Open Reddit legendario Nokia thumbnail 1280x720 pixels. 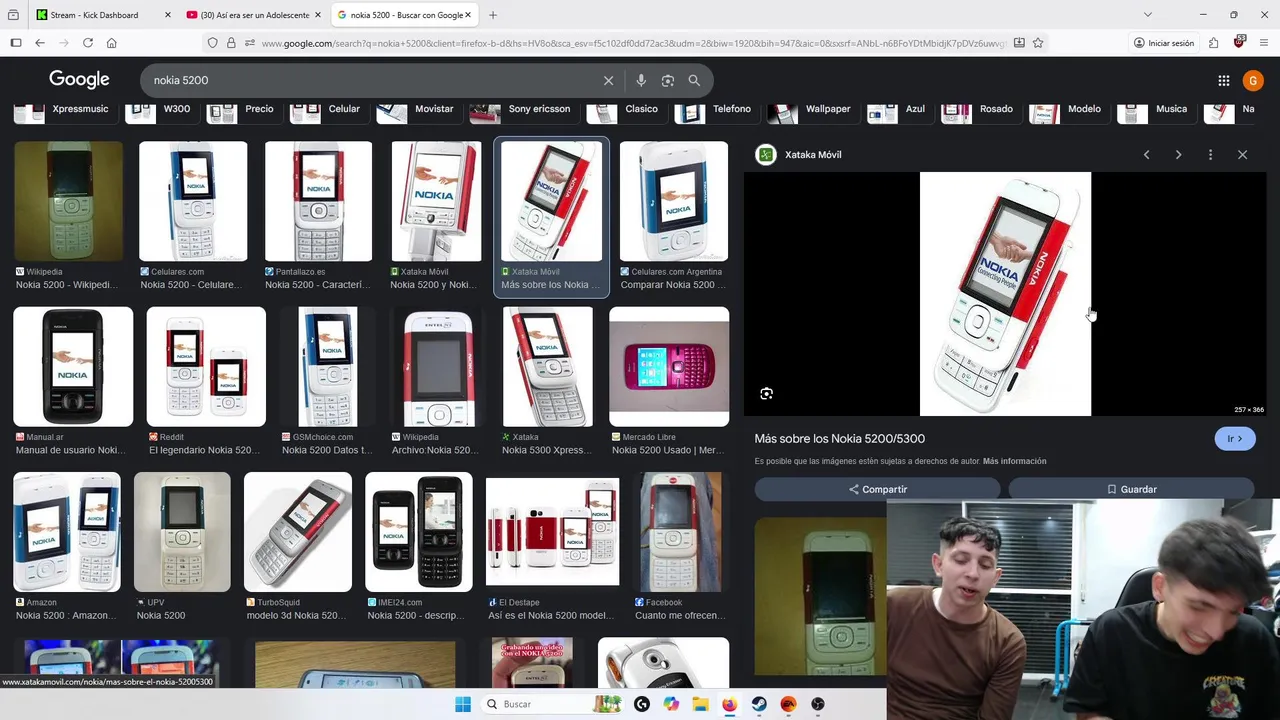point(206,367)
